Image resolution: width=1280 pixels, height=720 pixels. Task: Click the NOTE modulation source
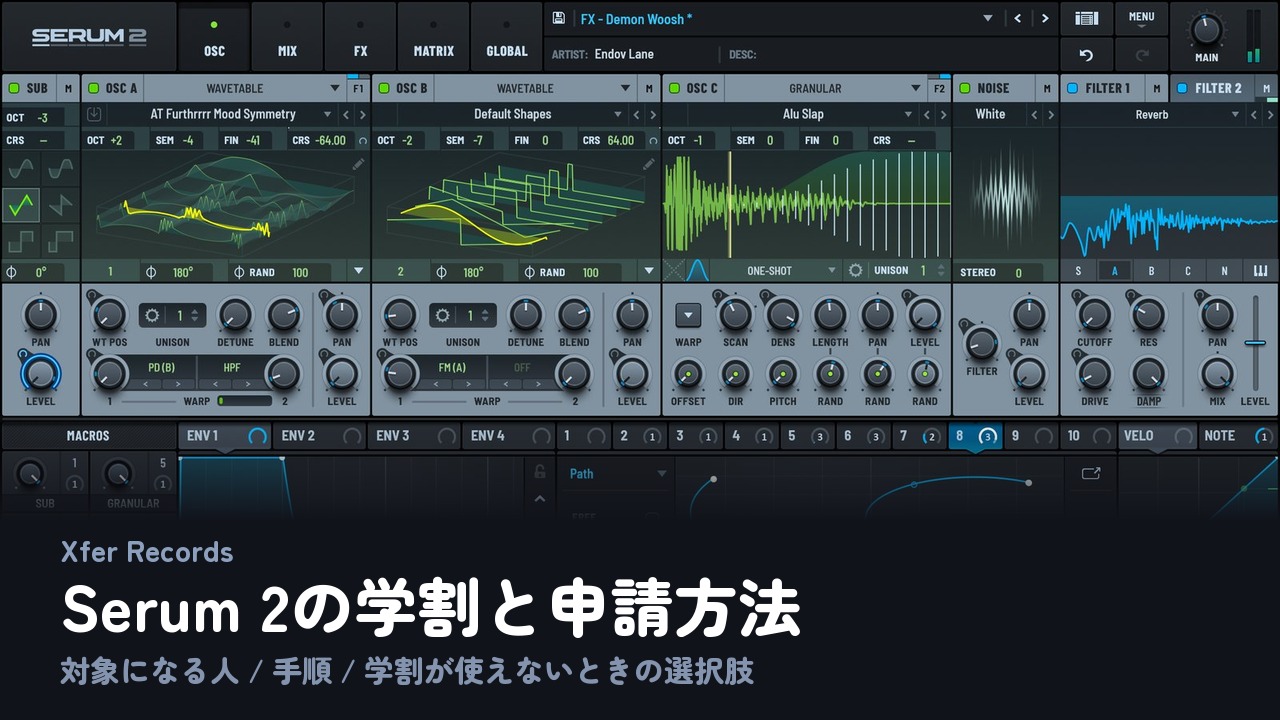1237,436
